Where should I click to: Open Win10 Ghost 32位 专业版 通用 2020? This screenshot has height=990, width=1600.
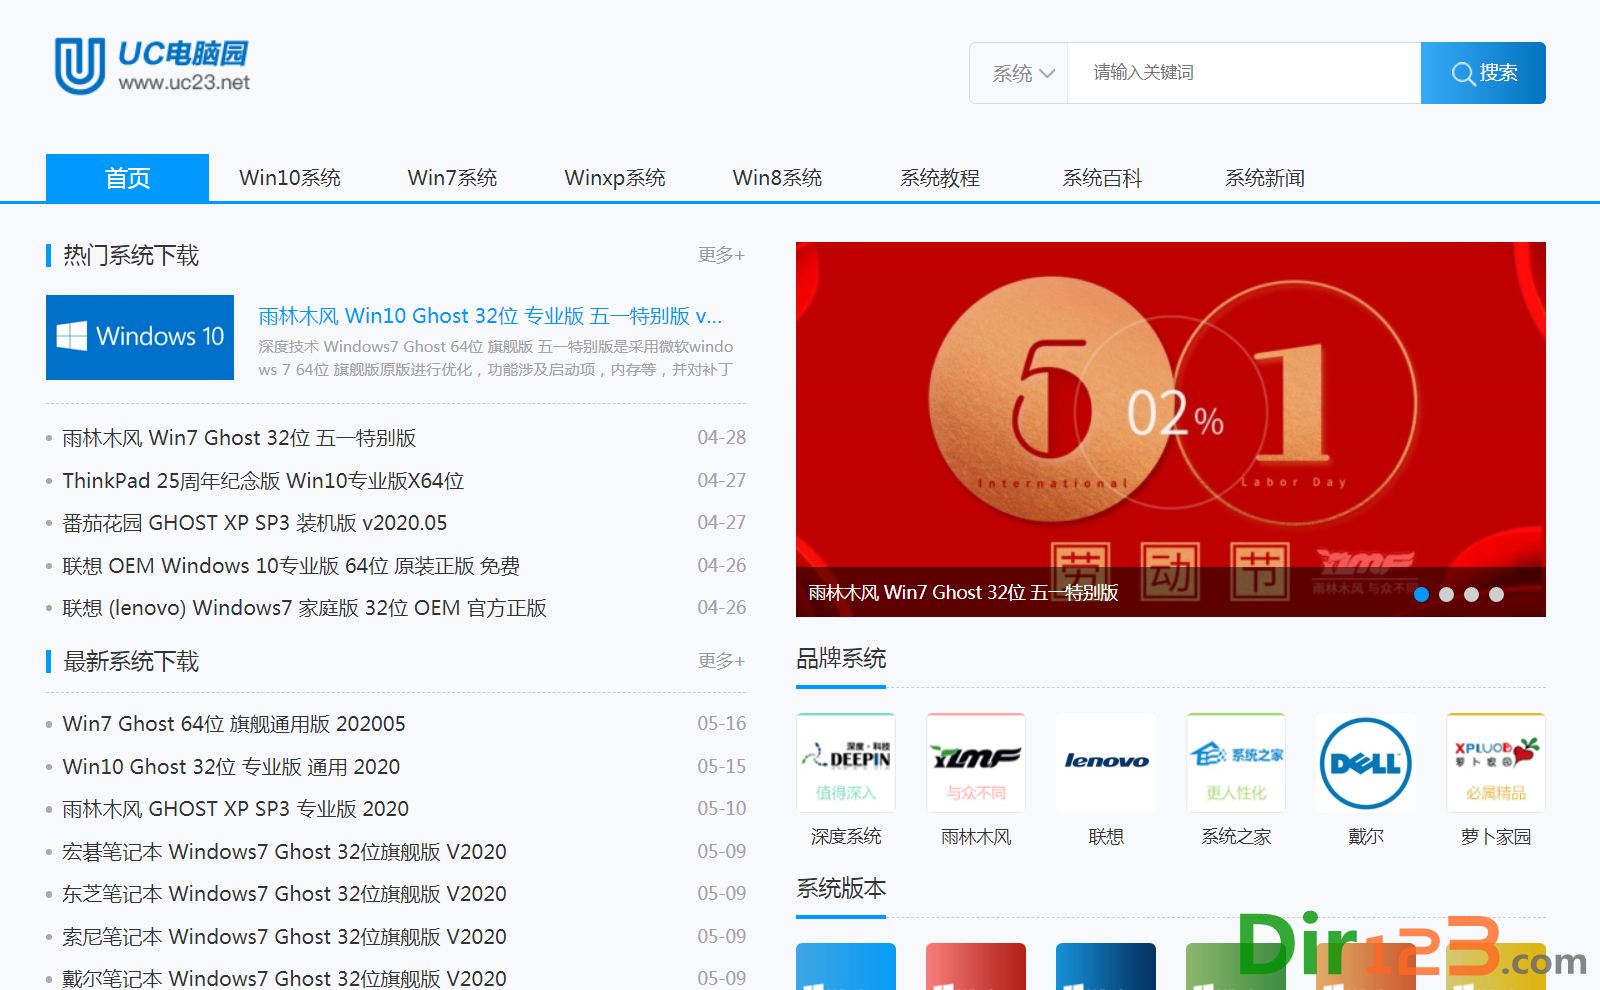[x=231, y=767]
